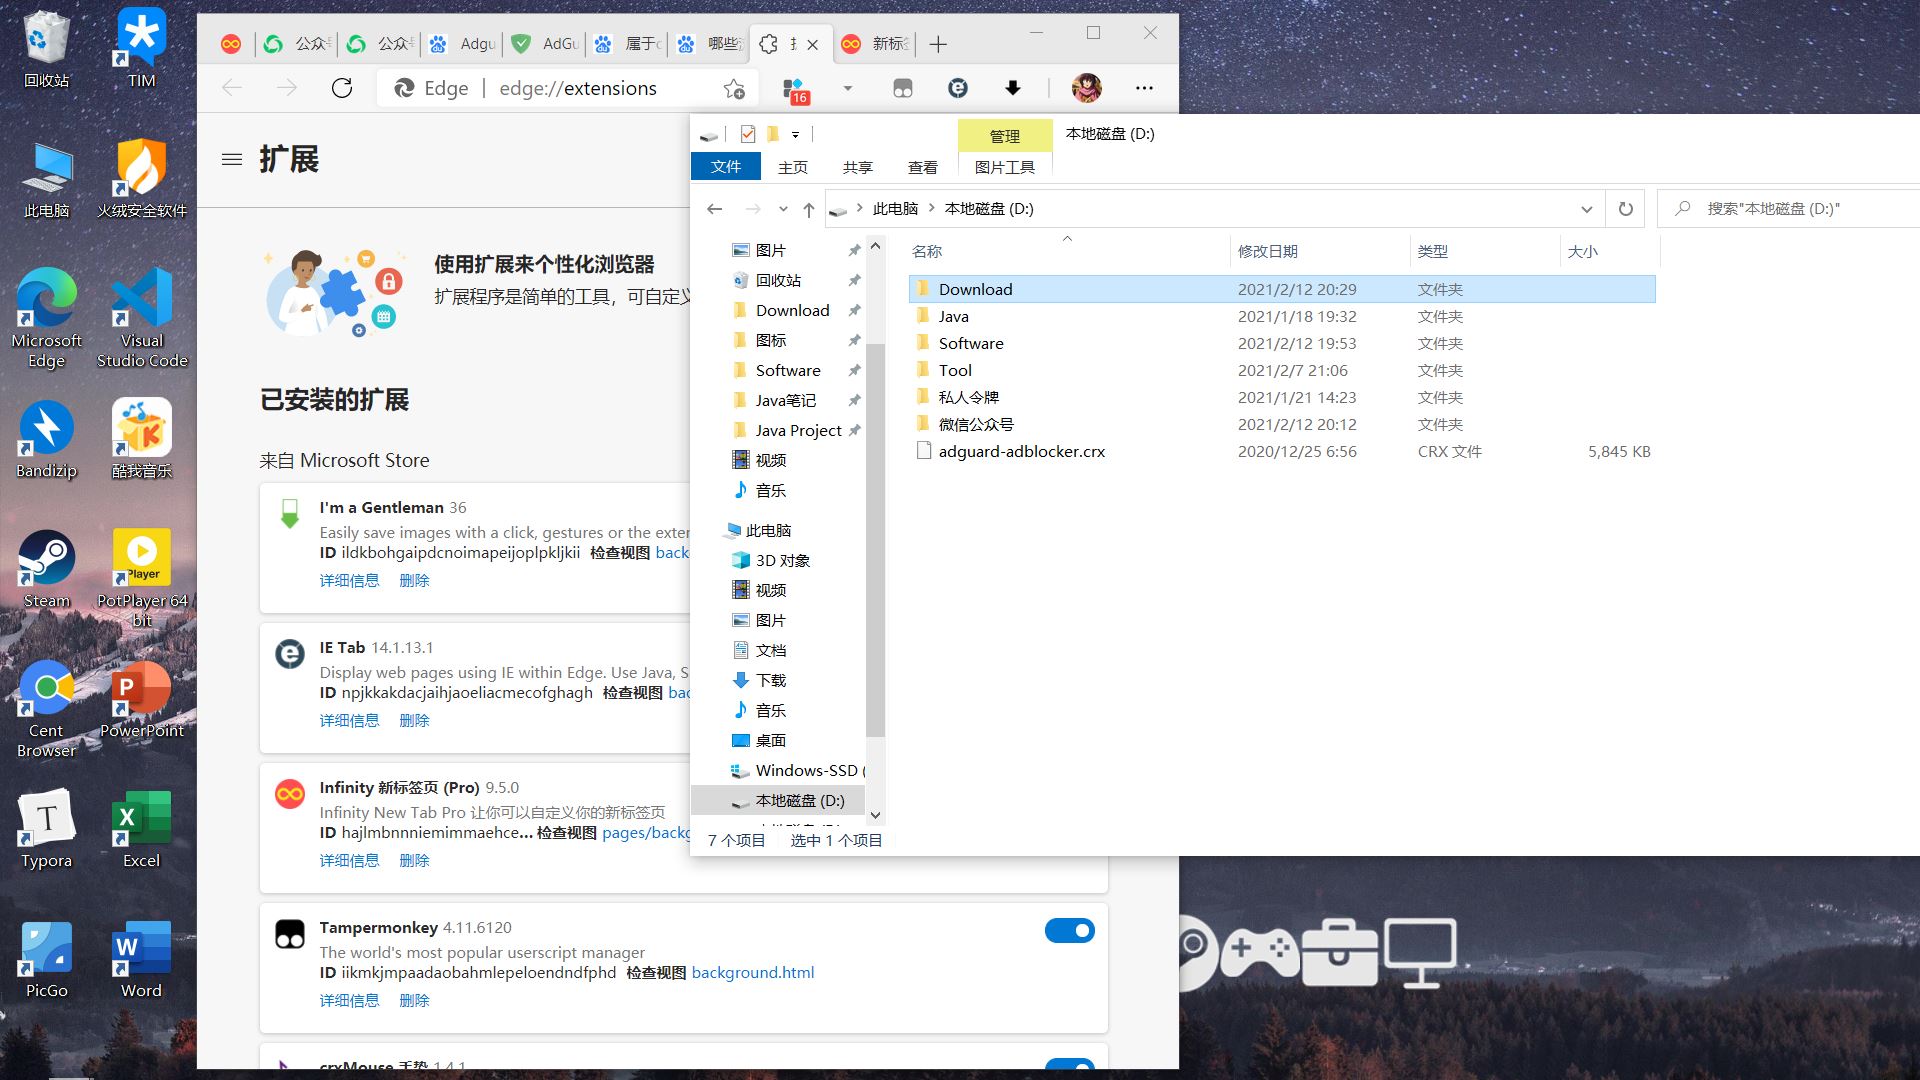Expand the extensions button dropdown next to collections

[848, 88]
